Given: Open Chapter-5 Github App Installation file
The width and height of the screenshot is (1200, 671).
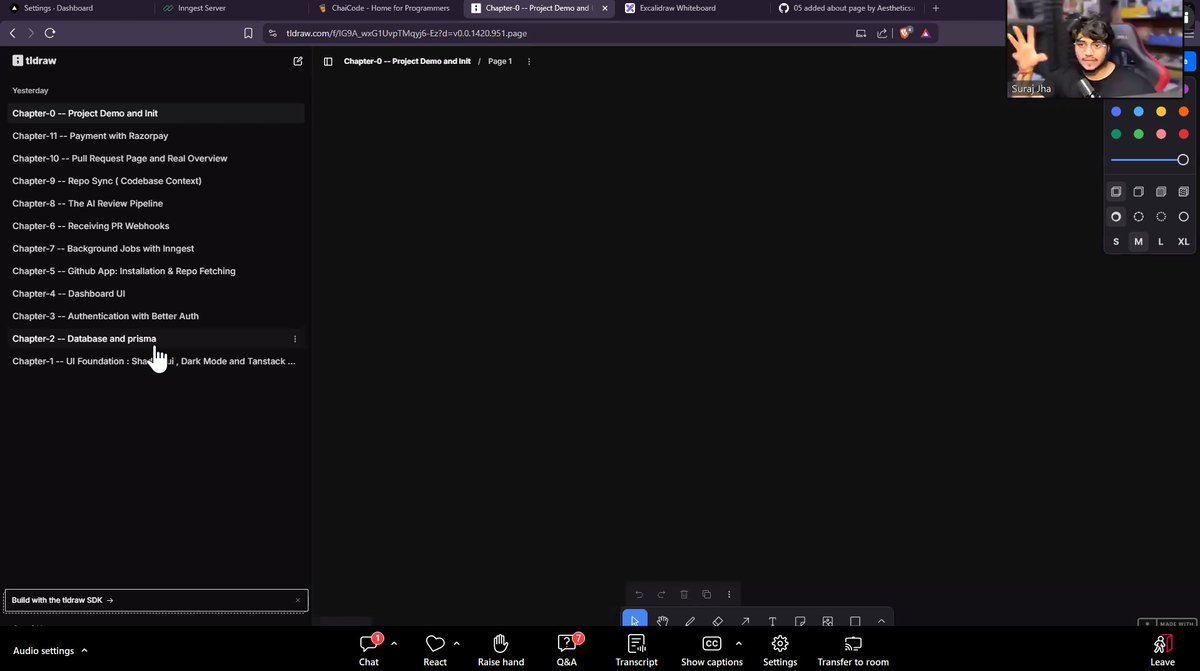Looking at the screenshot, I should (x=155, y=271).
